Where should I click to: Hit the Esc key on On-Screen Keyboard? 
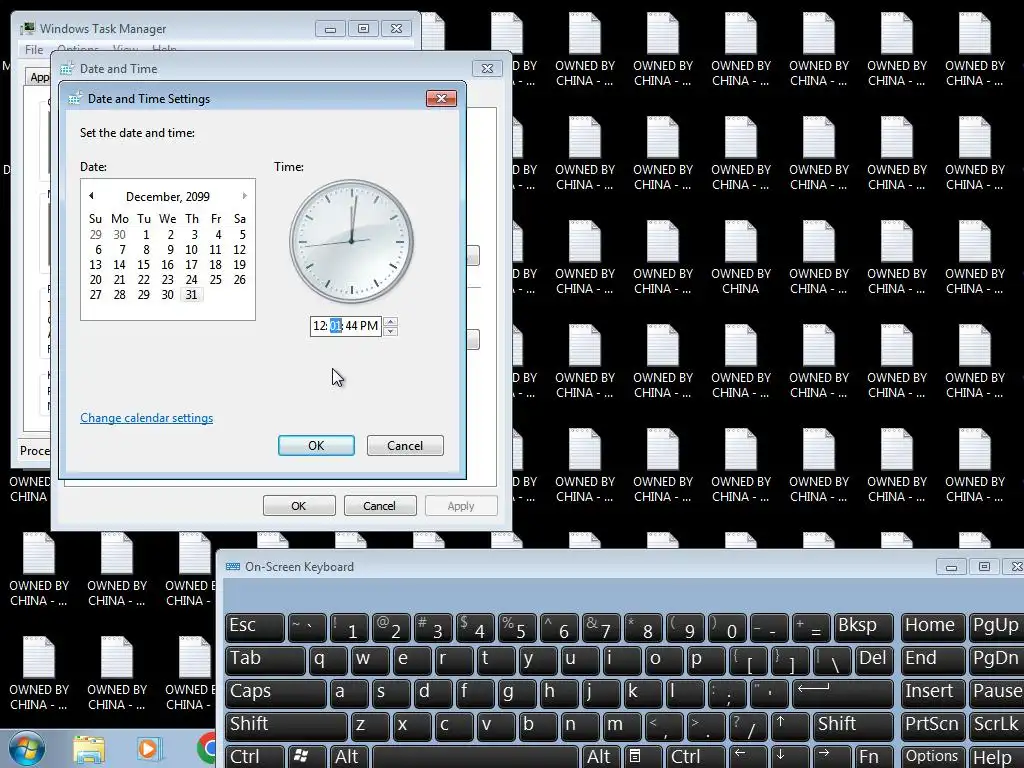[x=255, y=627]
